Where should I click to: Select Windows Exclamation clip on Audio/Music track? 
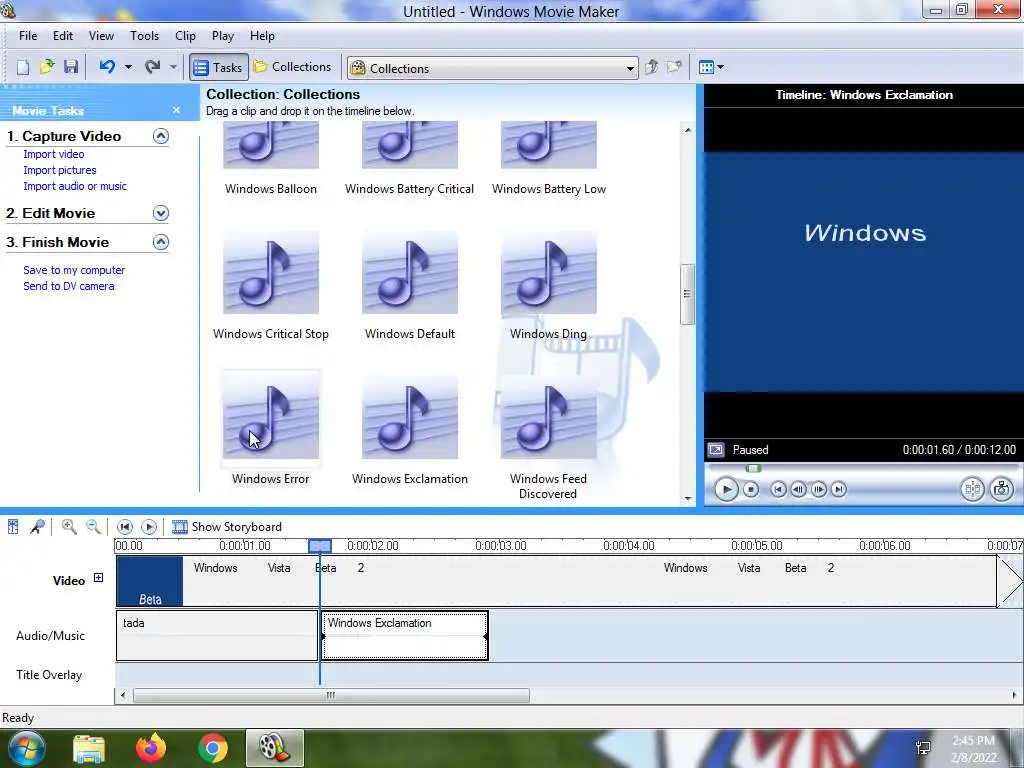(x=405, y=635)
